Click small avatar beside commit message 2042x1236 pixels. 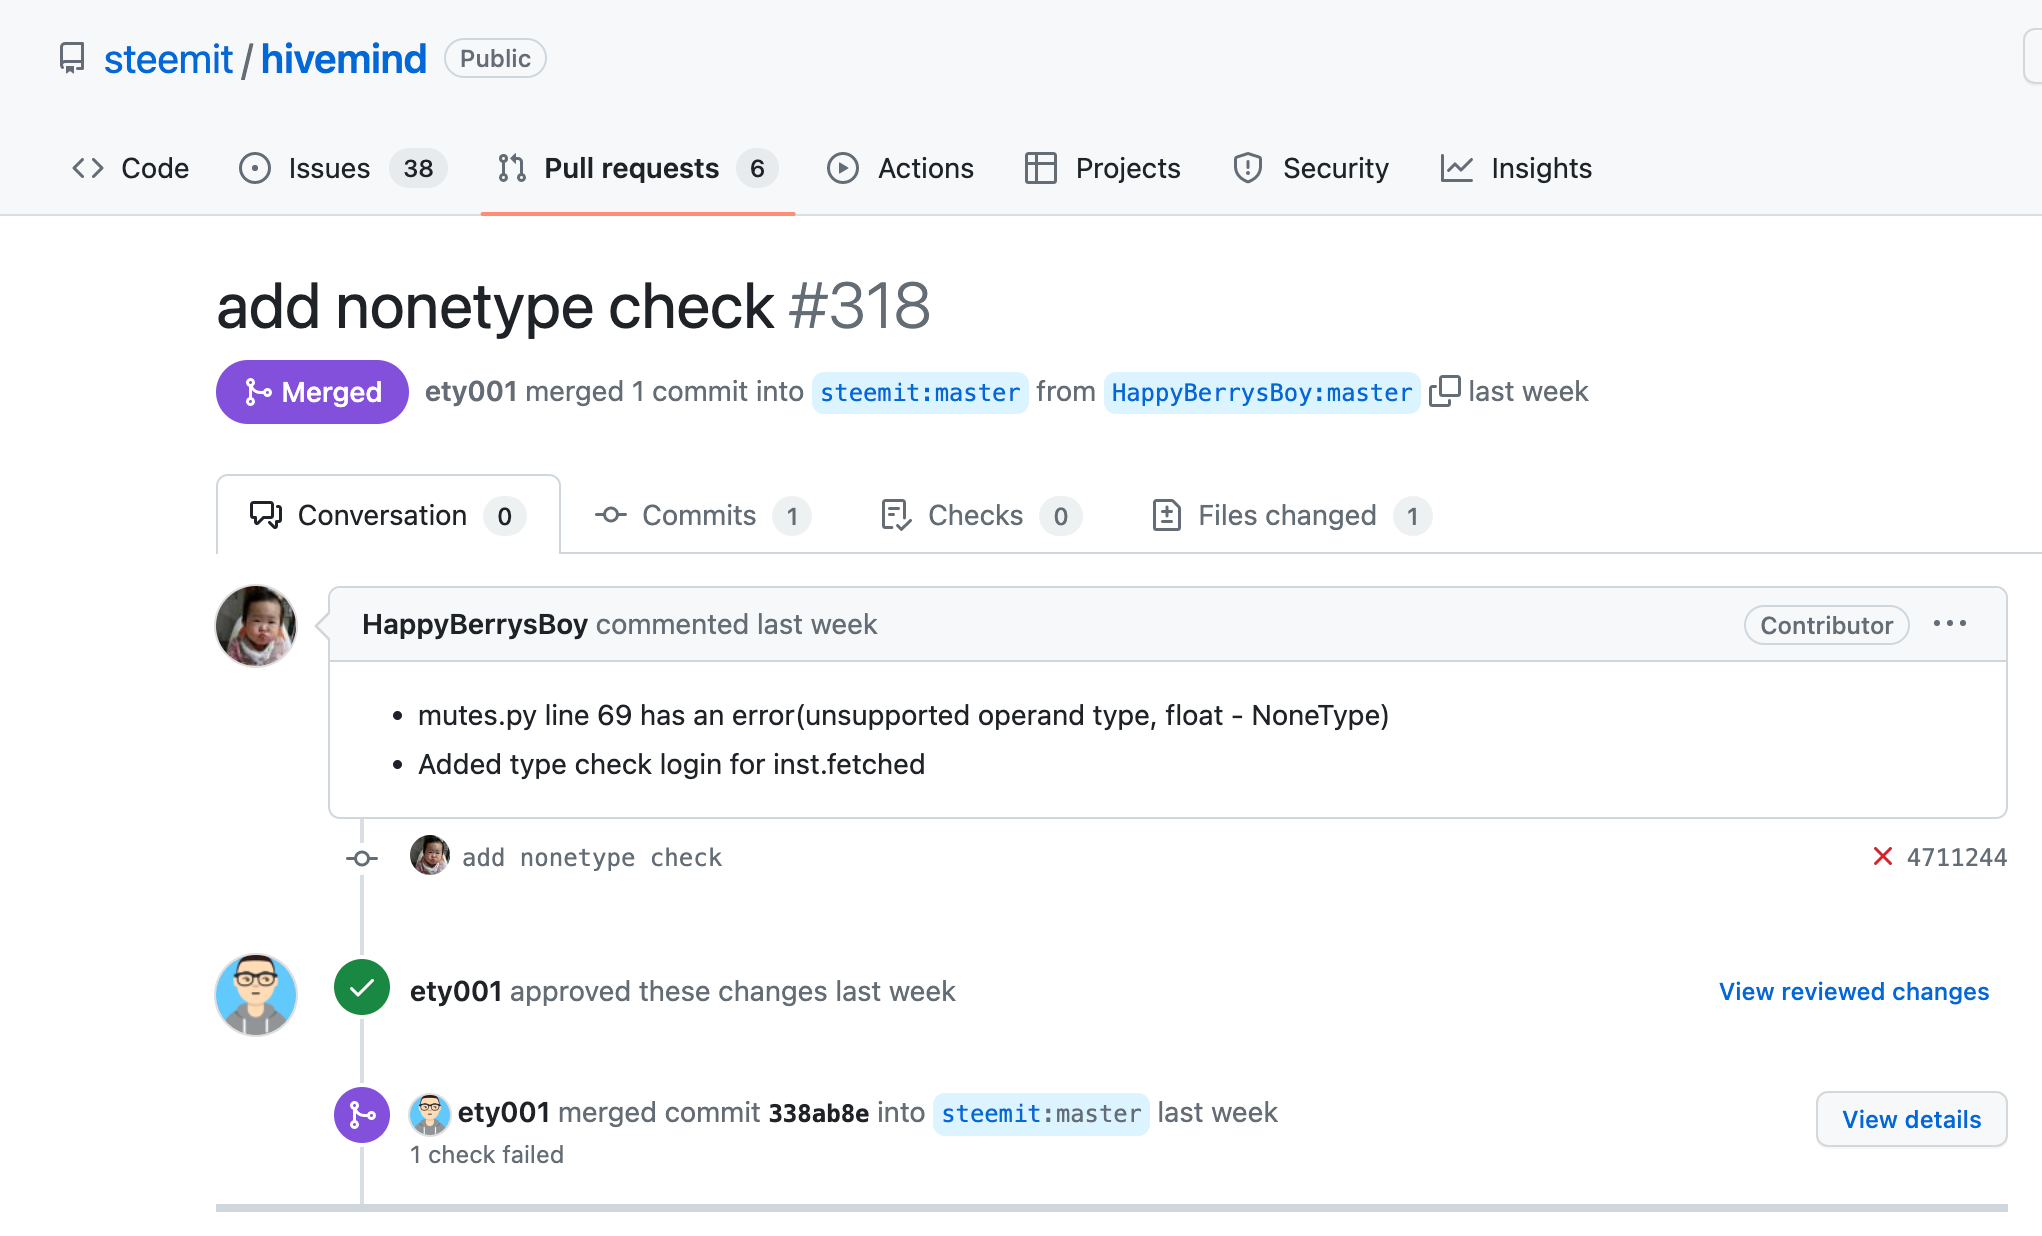point(430,856)
